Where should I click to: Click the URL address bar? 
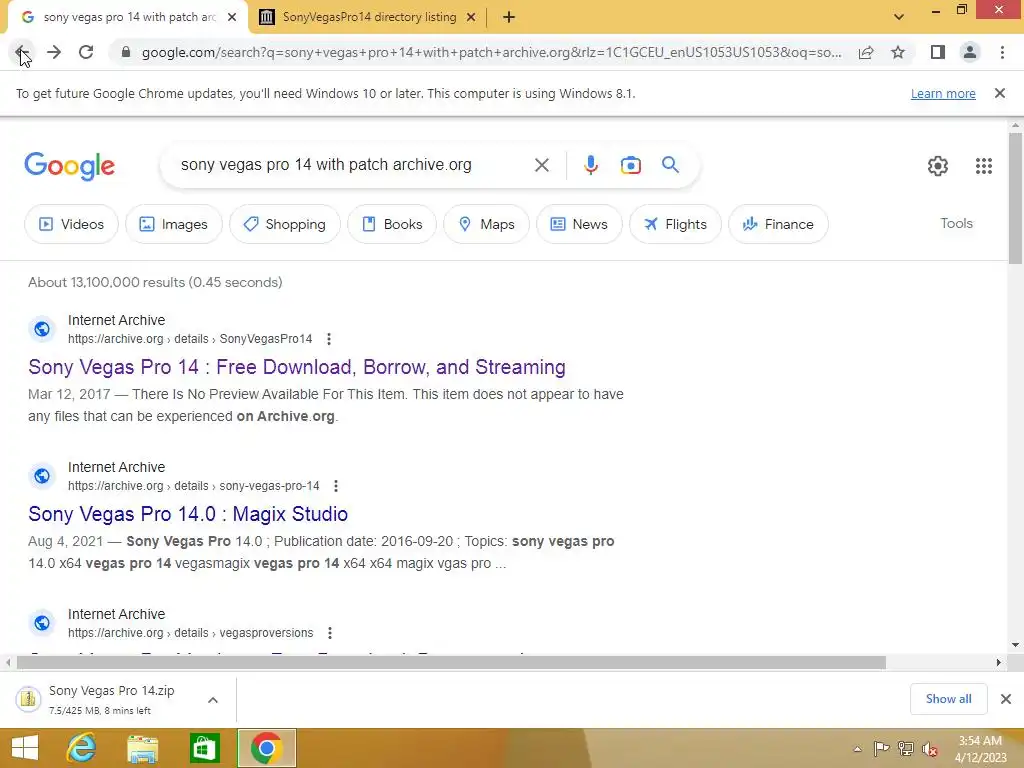click(491, 52)
